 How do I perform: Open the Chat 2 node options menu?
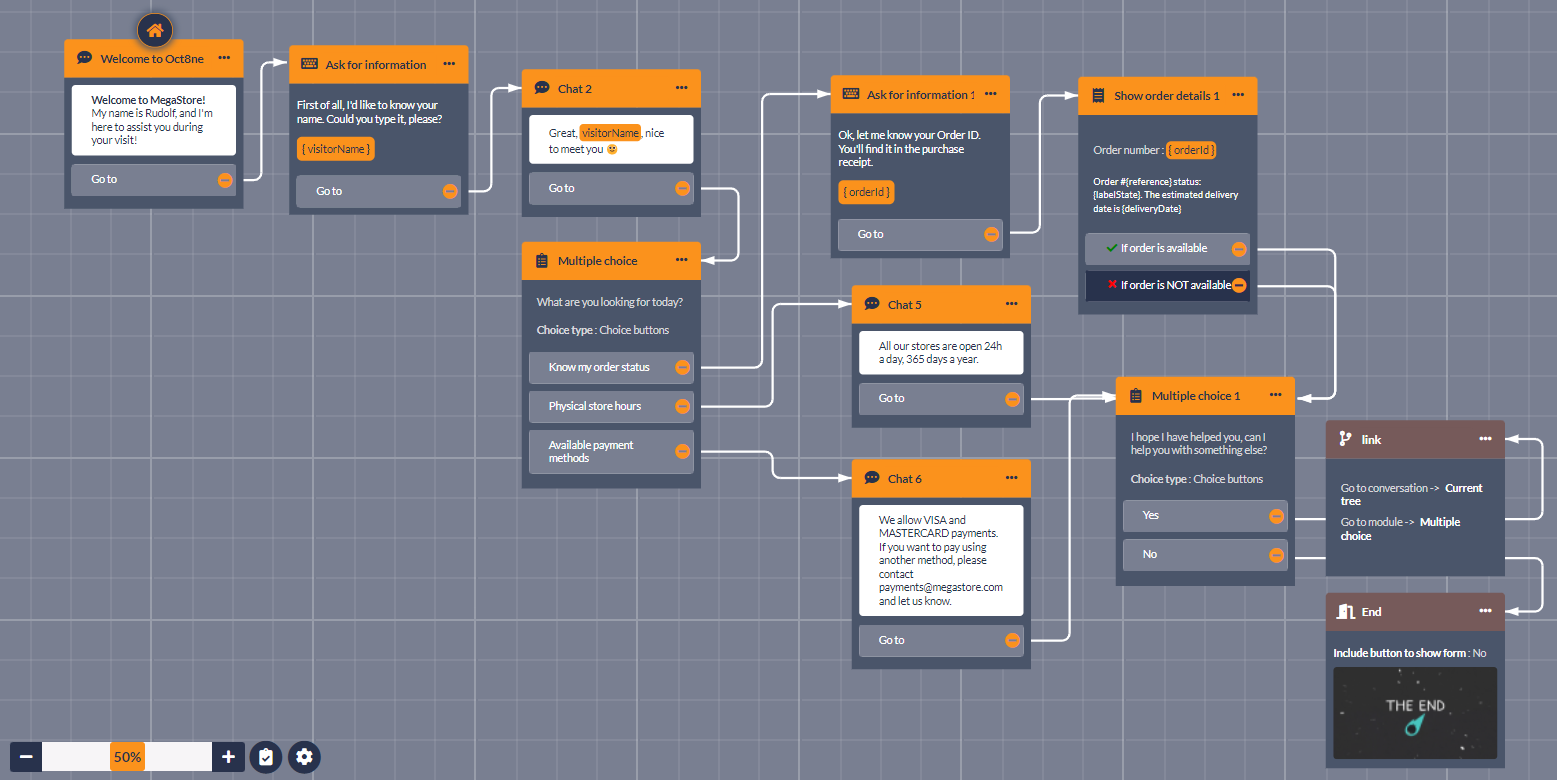point(681,88)
